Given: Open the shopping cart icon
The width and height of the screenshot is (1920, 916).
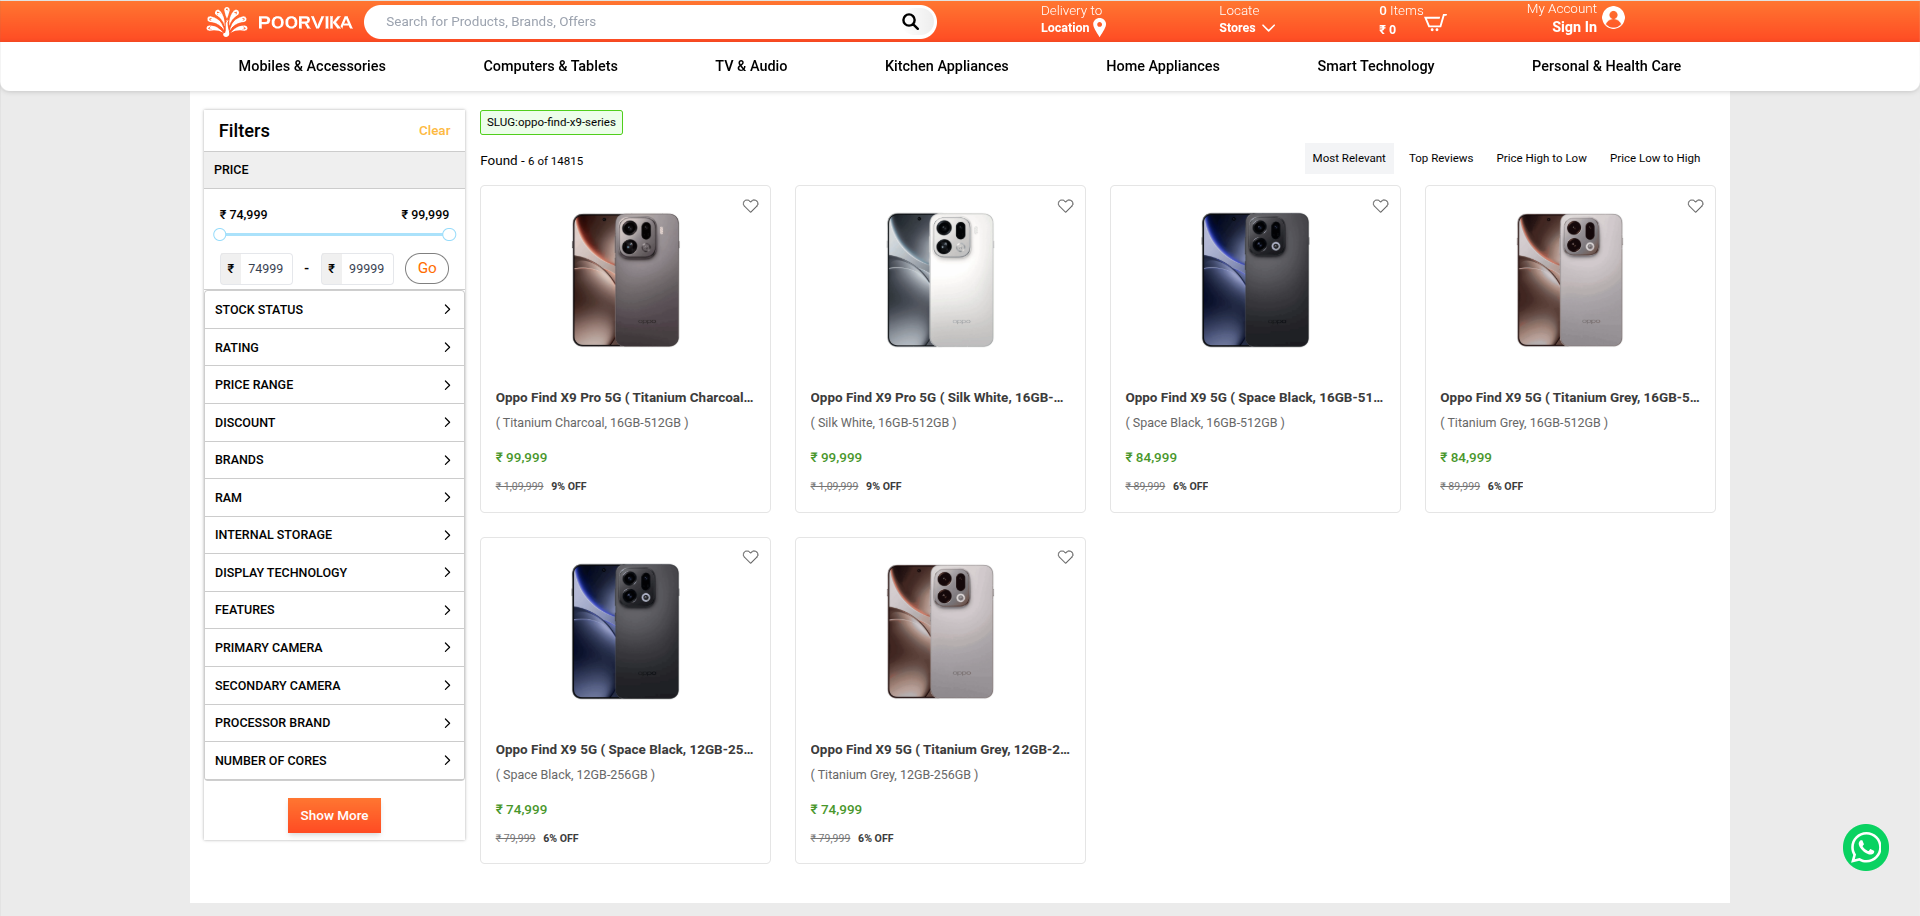Looking at the screenshot, I should [x=1435, y=22].
